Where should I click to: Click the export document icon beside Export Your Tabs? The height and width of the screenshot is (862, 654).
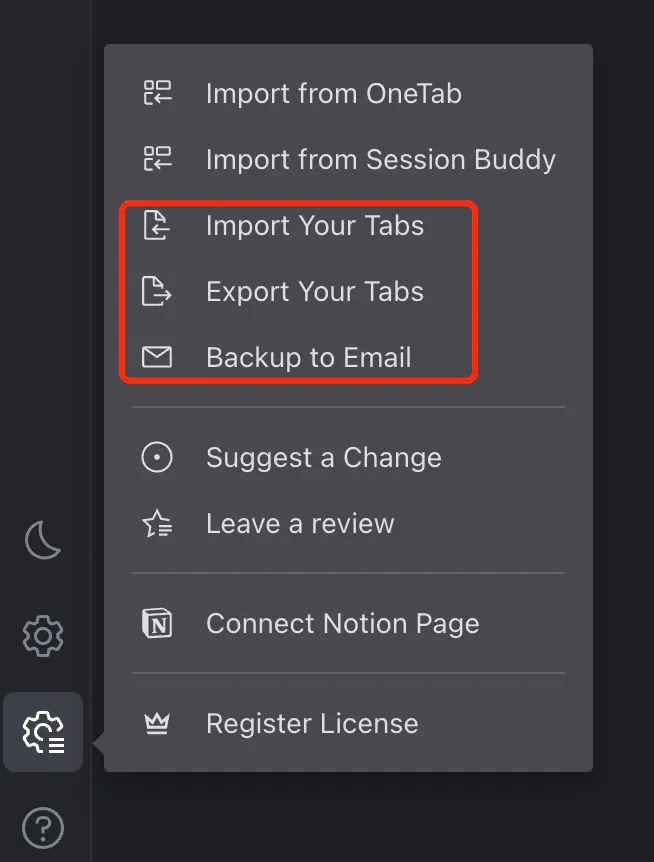[x=157, y=292]
